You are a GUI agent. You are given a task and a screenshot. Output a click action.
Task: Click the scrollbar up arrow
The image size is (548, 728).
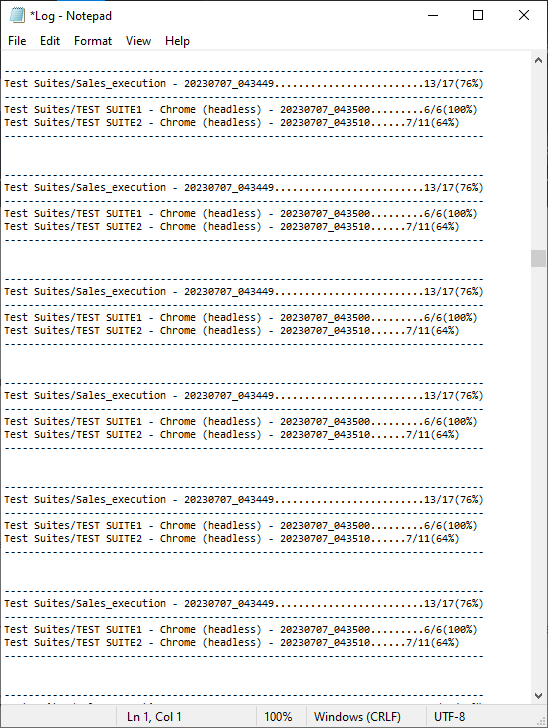tap(538, 60)
